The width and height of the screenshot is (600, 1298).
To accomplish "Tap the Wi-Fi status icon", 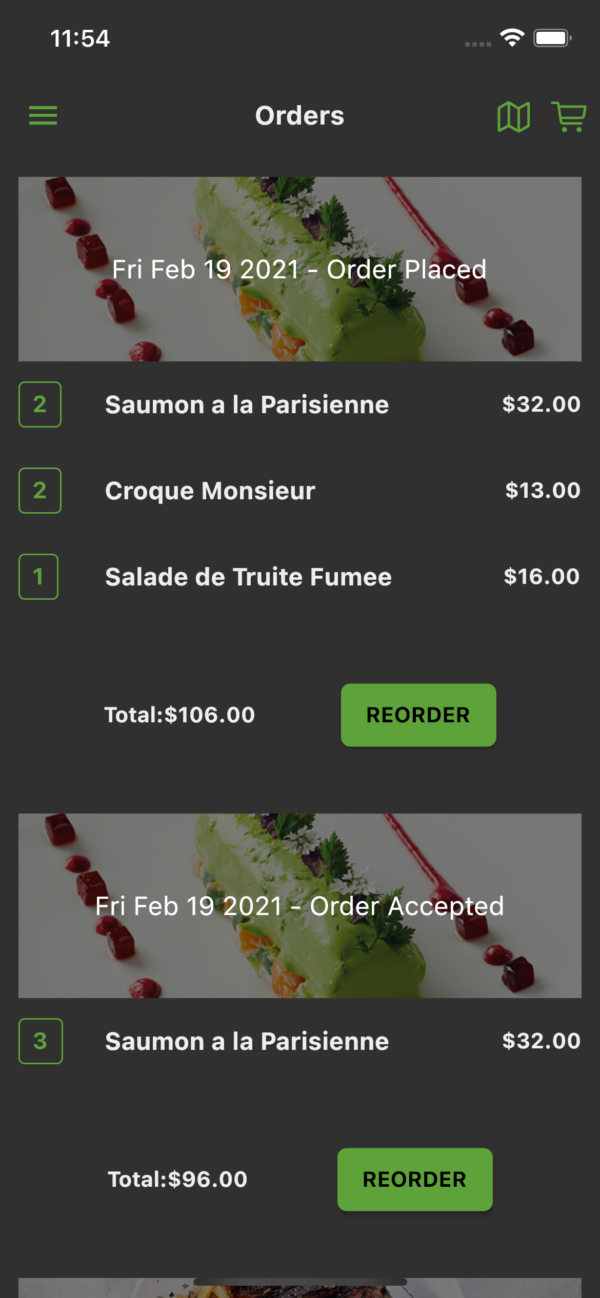I will (514, 38).
